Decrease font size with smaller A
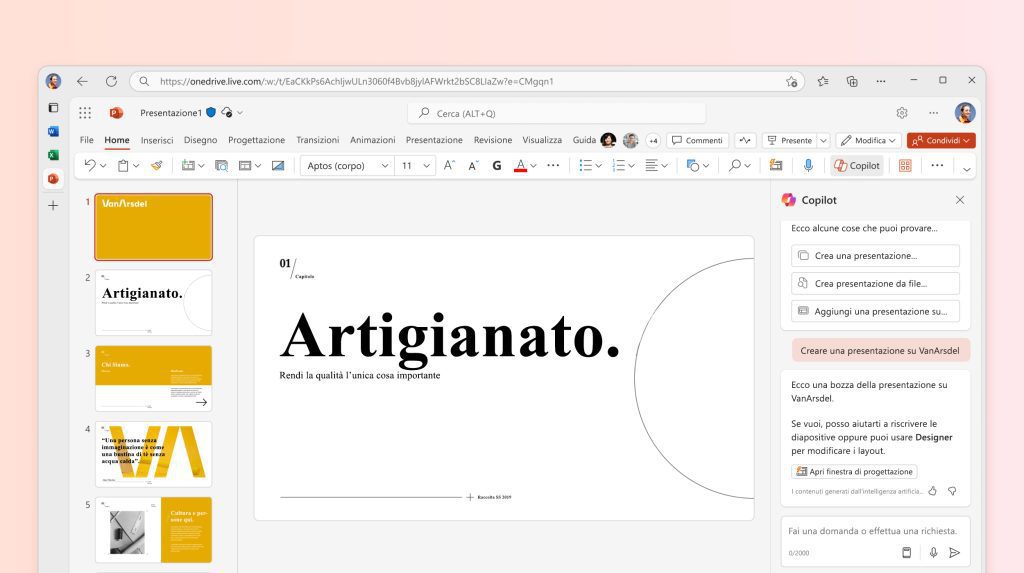The image size is (1024, 573). click(473, 166)
